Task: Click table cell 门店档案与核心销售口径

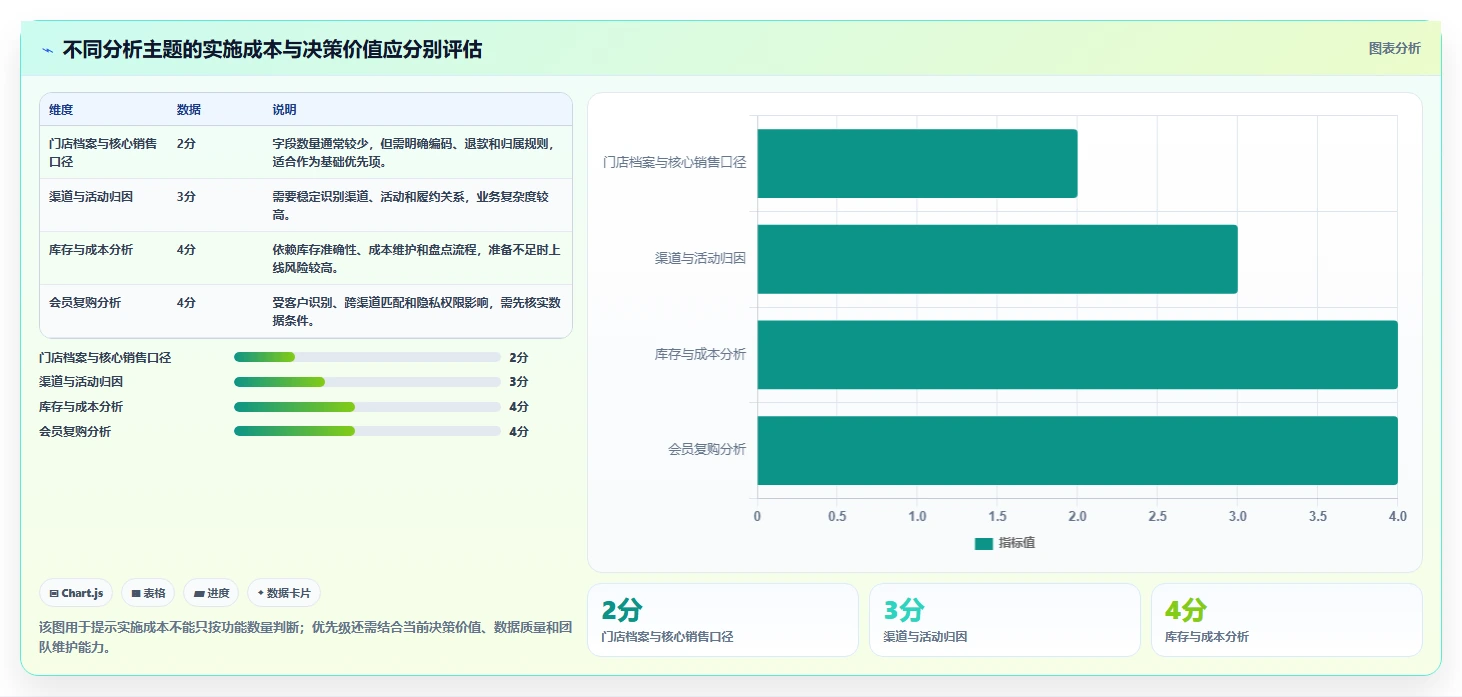Action: pos(104,152)
